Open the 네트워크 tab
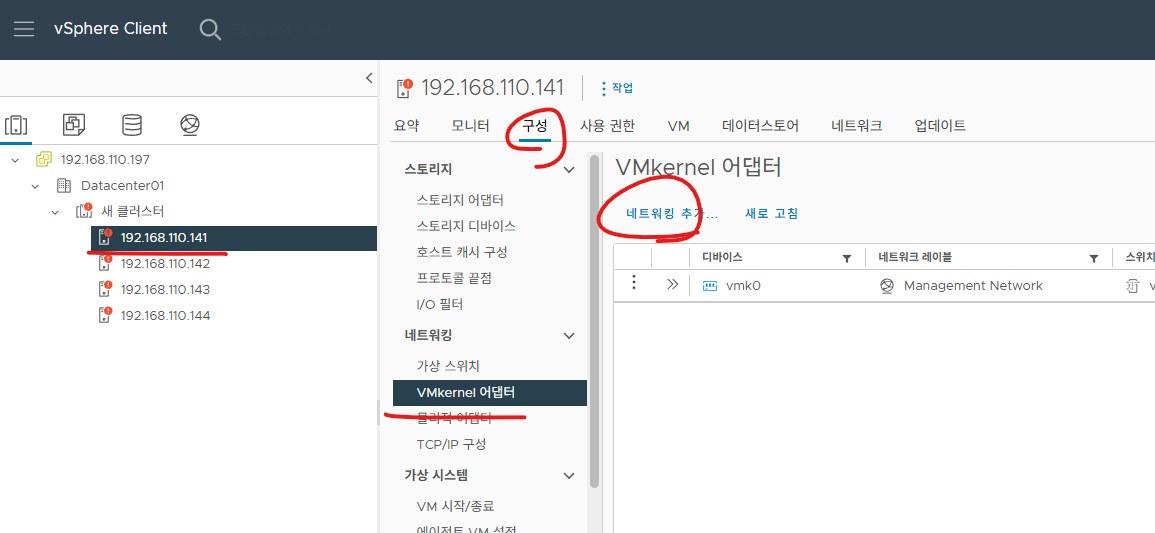Viewport: 1155px width, 533px height. point(857,126)
